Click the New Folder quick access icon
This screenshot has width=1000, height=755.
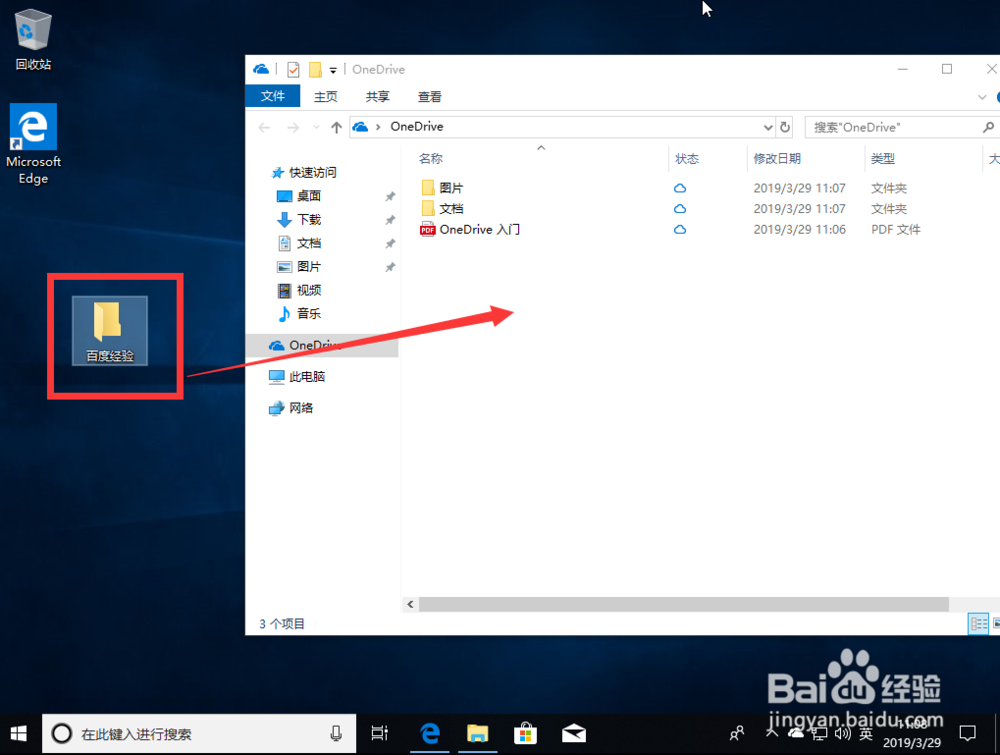click(x=315, y=70)
